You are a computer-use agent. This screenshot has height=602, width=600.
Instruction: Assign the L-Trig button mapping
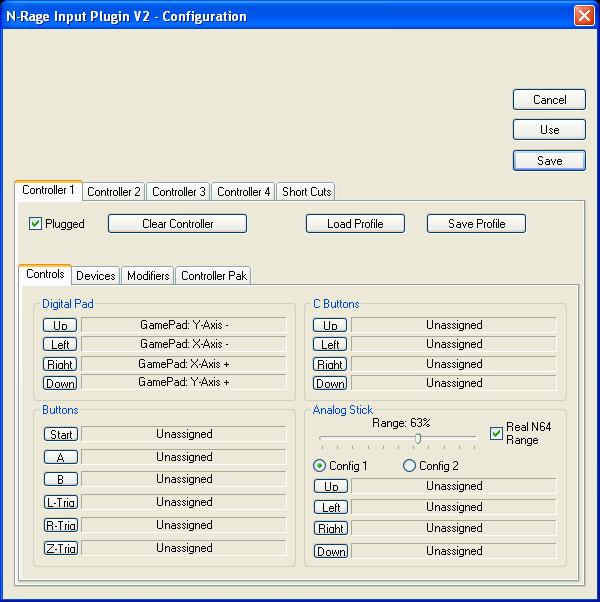click(61, 502)
